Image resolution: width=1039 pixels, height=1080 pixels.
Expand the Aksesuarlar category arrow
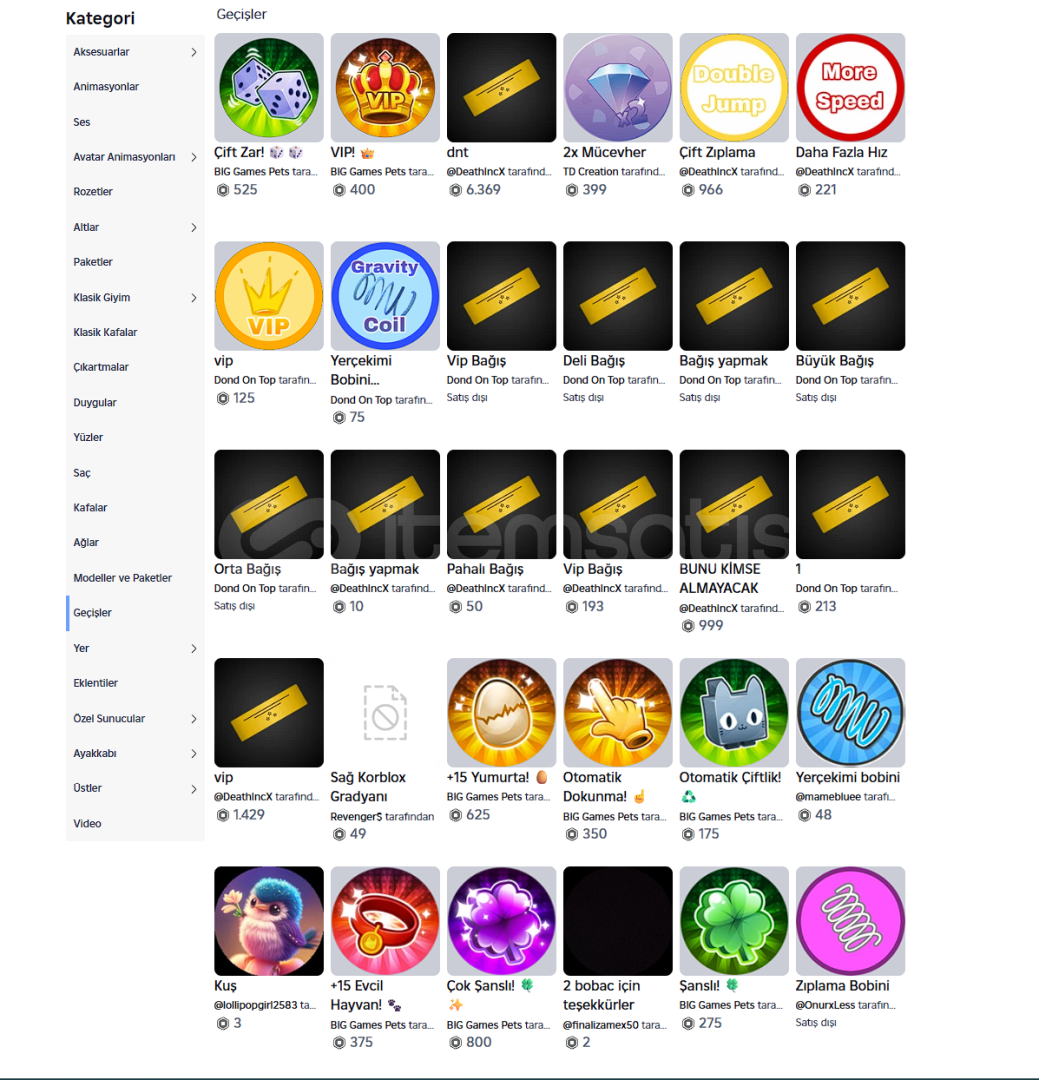pos(194,52)
